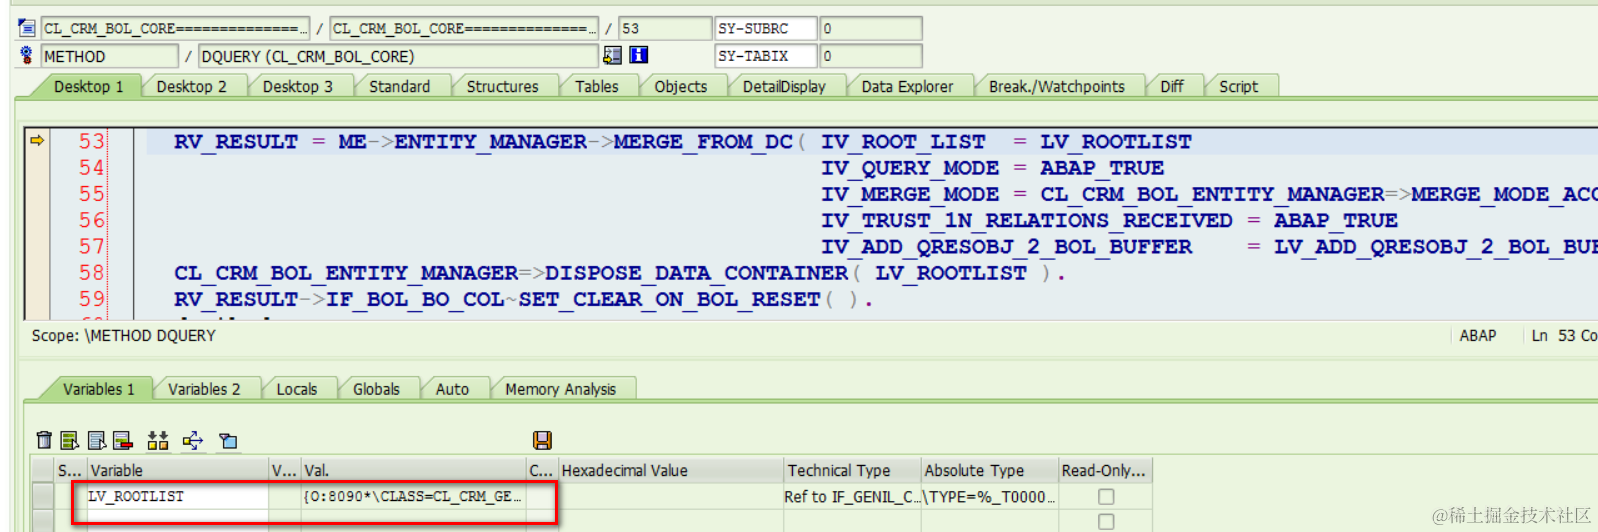
Task: Open the Desktop 3 tab
Action: click(x=297, y=87)
